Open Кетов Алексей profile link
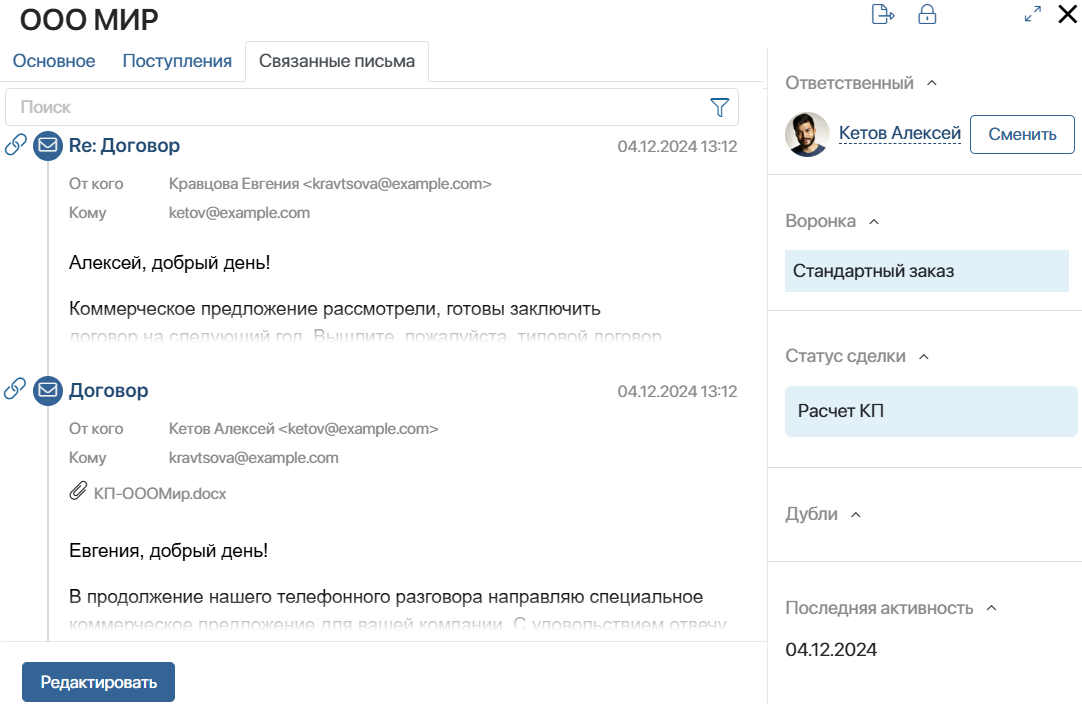This screenshot has width=1082, height=708. coord(900,133)
